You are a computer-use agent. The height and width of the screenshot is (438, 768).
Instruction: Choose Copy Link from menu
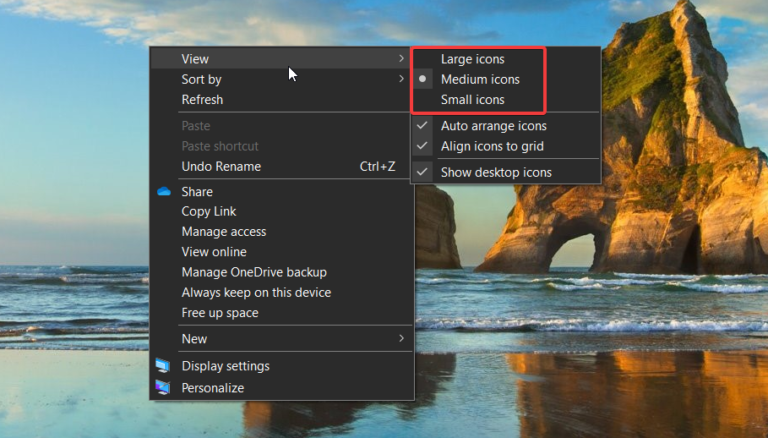[208, 212]
